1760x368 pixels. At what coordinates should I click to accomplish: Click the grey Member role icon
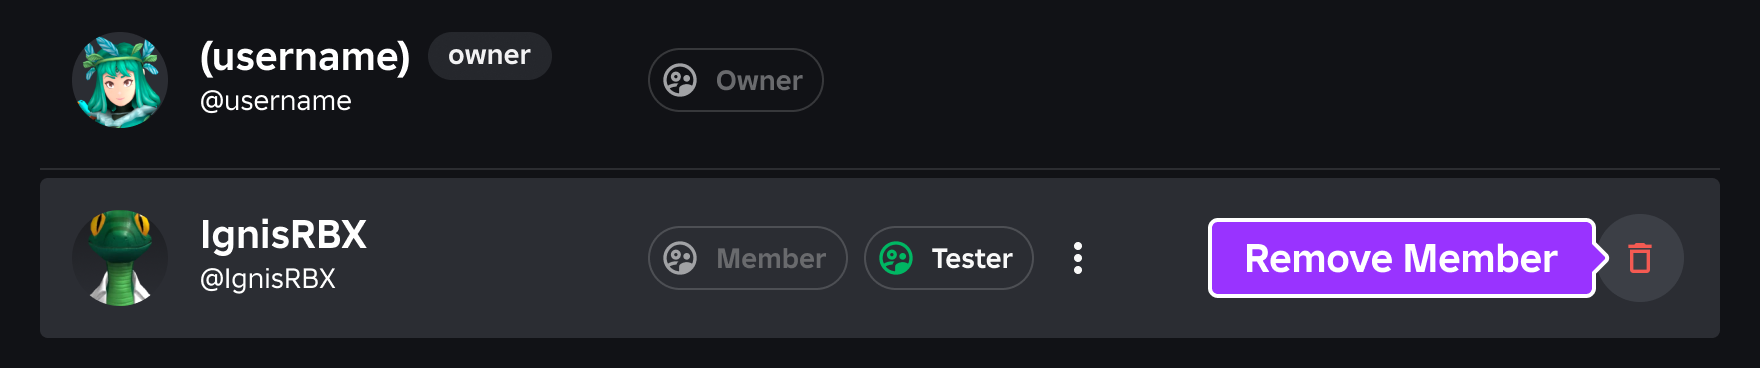pos(680,258)
